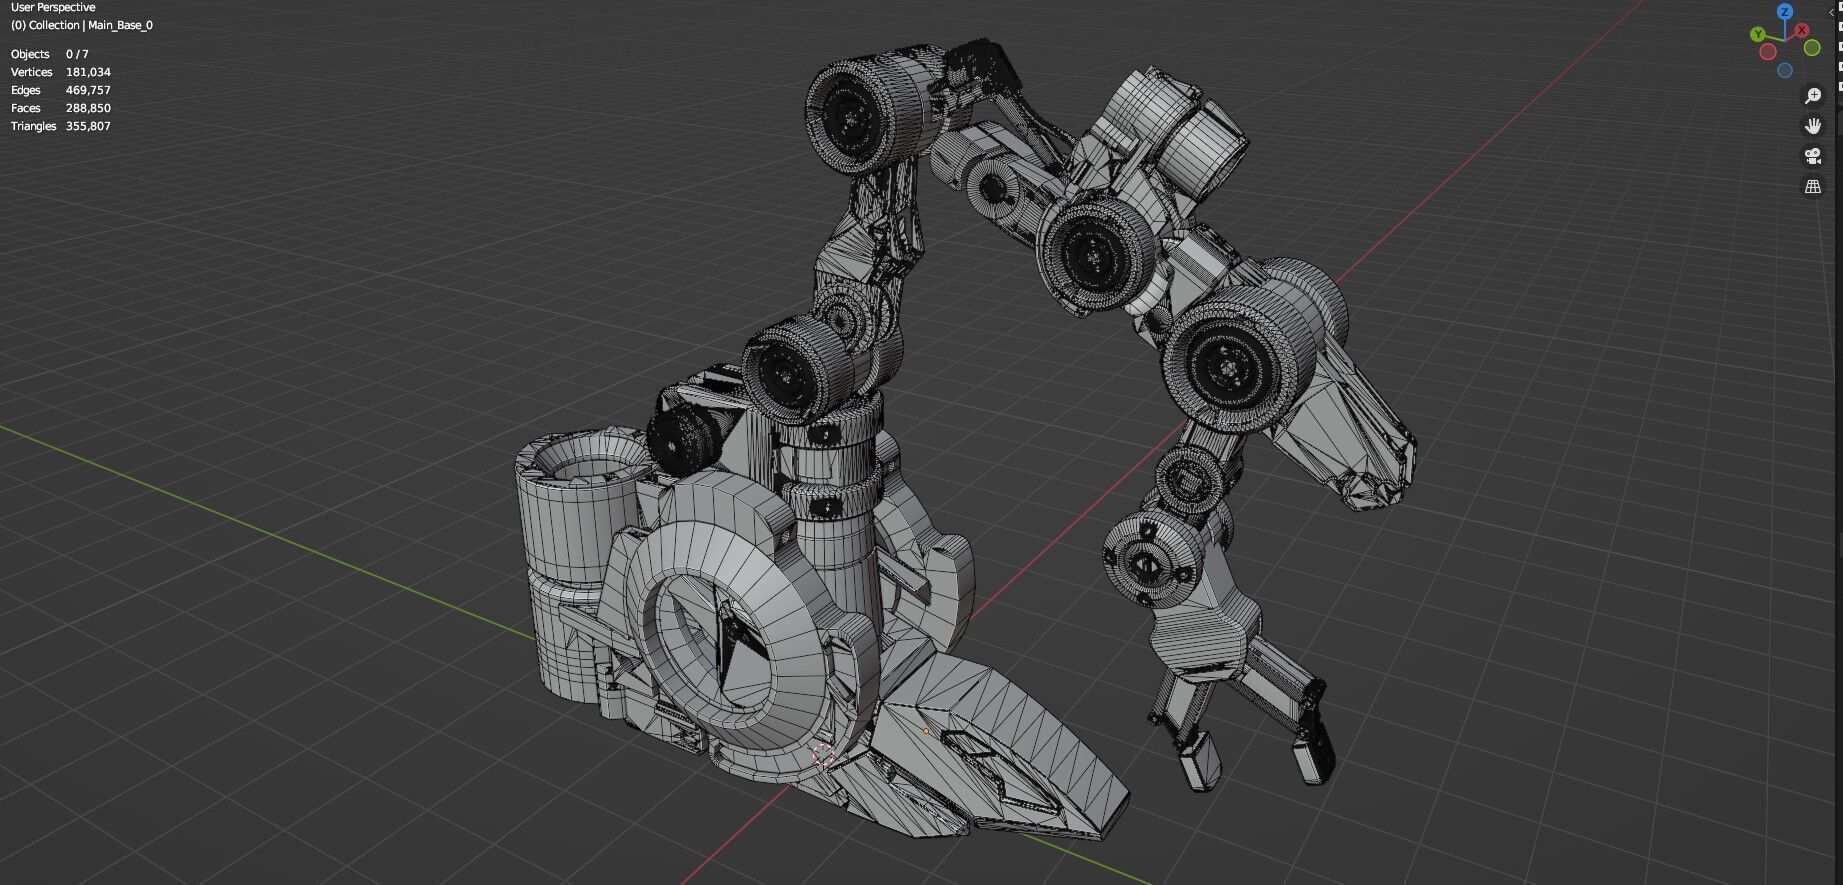Viewport: 1843px width, 885px height.
Task: Click the zoom view magnifier icon
Action: [1813, 96]
